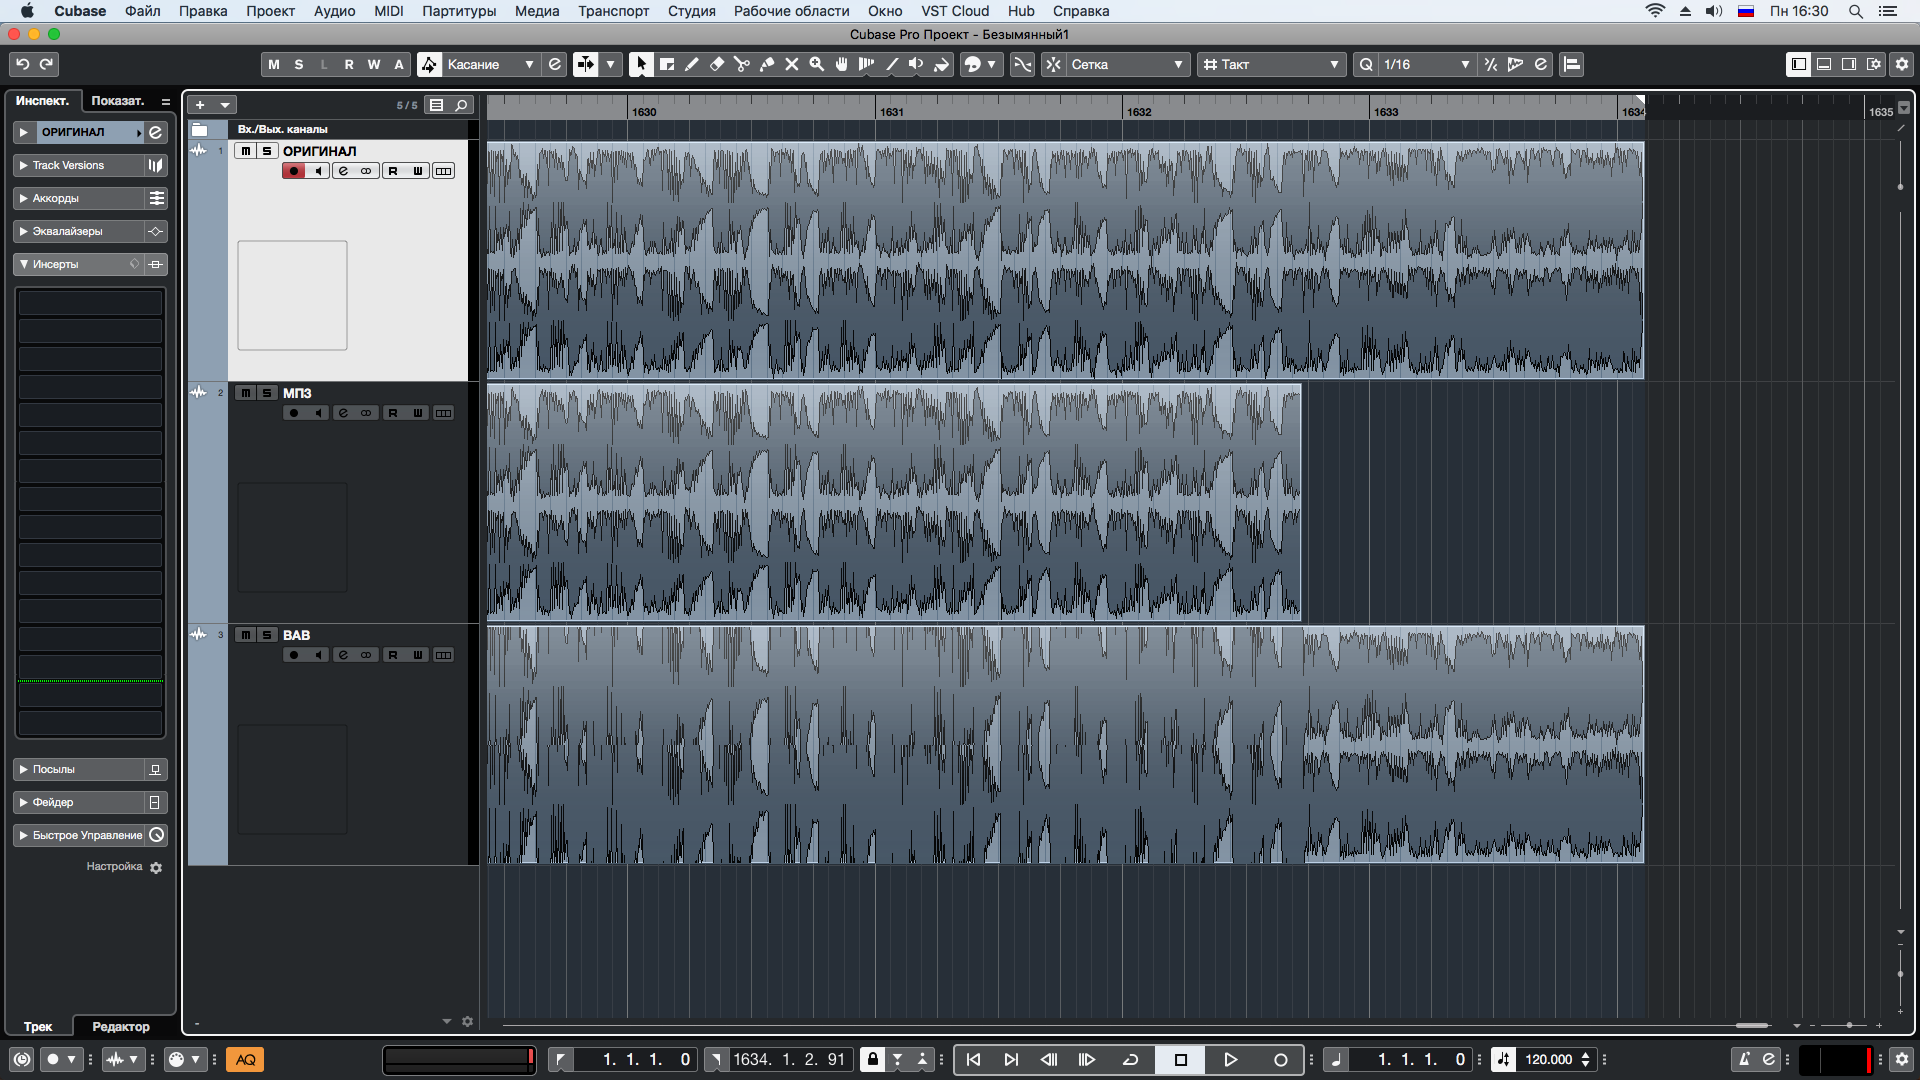Viewport: 1920px width, 1080px height.
Task: Click the AQ button in transport
Action: pos(245,1060)
